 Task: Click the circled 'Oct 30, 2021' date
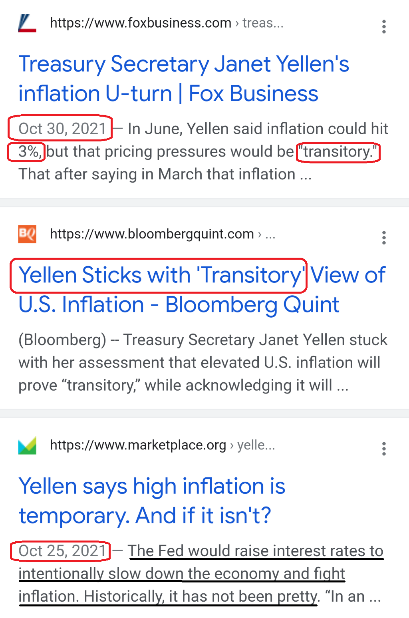tap(62, 129)
